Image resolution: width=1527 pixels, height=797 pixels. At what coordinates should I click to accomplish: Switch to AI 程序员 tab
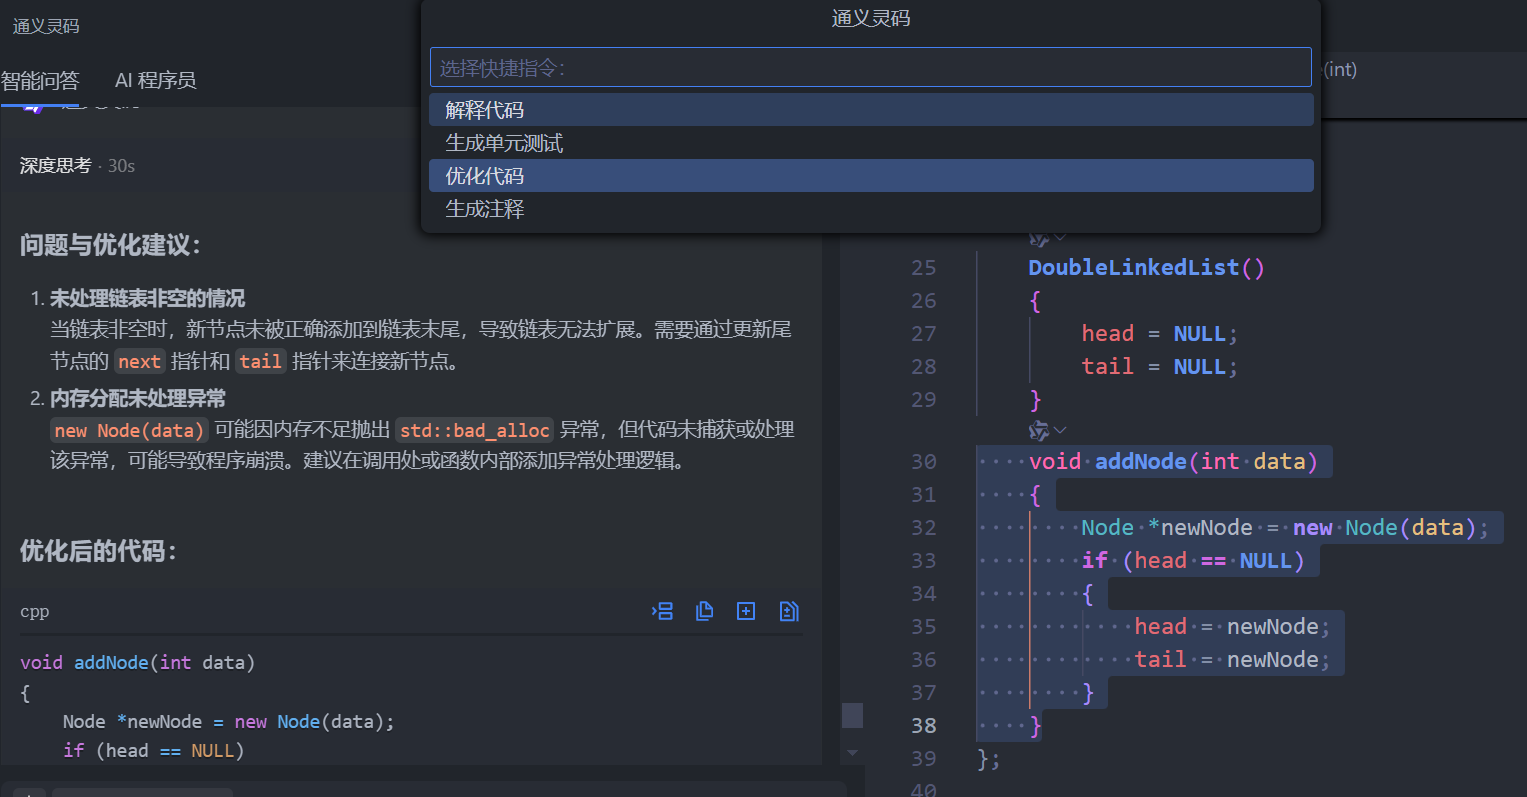point(156,80)
